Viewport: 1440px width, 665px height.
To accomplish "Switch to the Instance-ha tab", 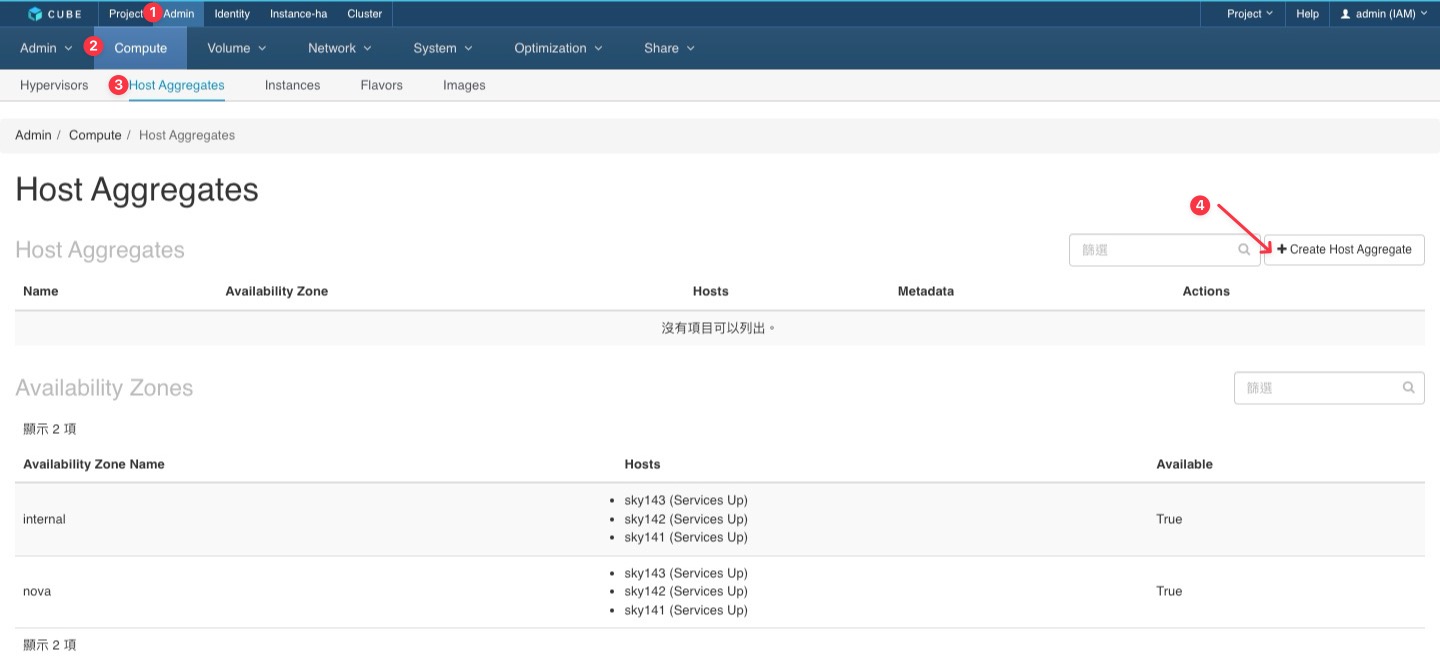I will point(298,14).
